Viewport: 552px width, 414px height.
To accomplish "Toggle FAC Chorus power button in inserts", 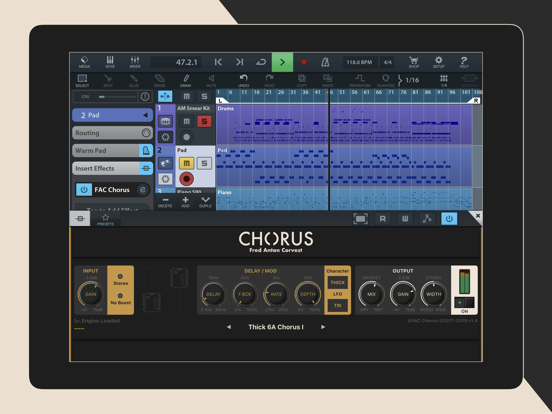I will pyautogui.click(x=84, y=190).
